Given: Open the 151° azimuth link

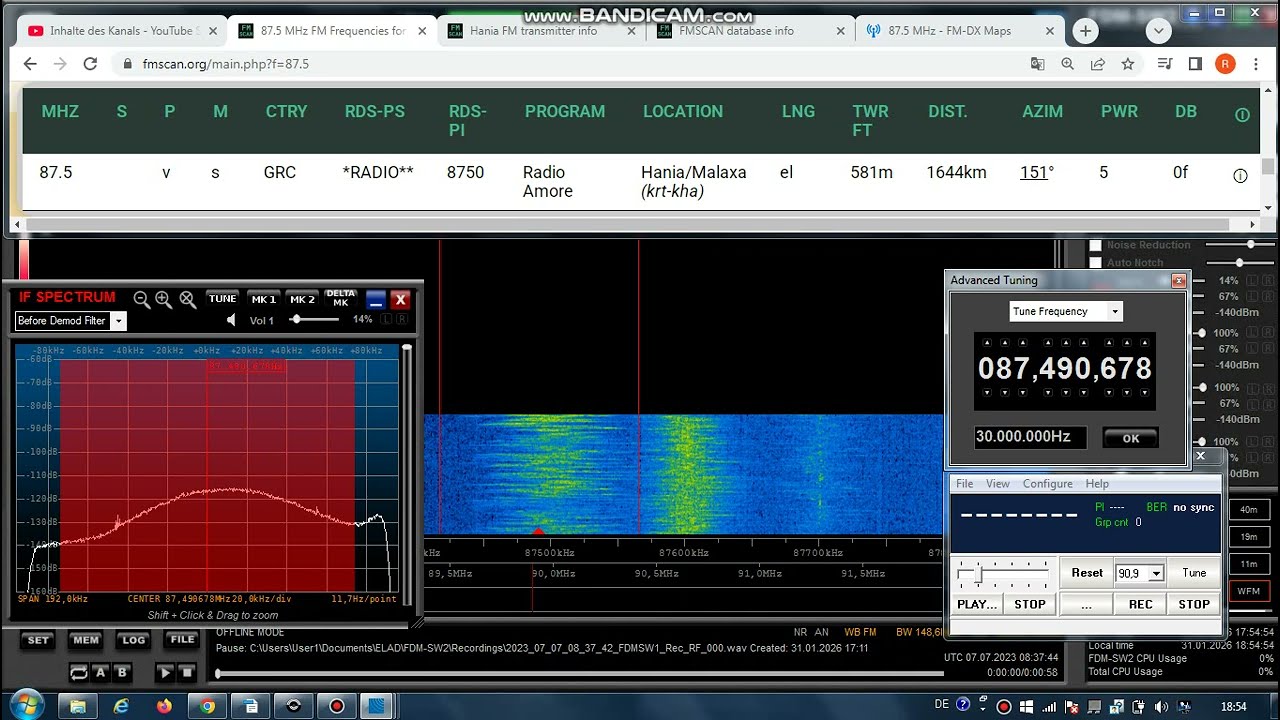Looking at the screenshot, I should coord(1036,172).
